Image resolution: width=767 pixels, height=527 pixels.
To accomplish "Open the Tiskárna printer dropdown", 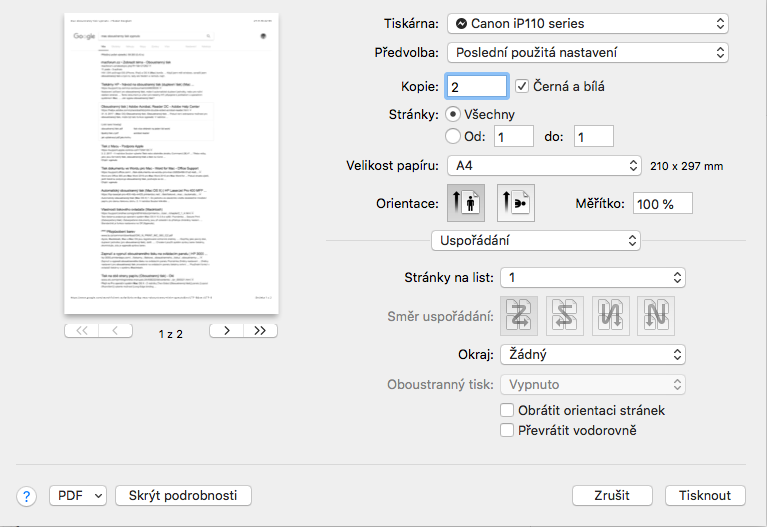I will coord(588,23).
